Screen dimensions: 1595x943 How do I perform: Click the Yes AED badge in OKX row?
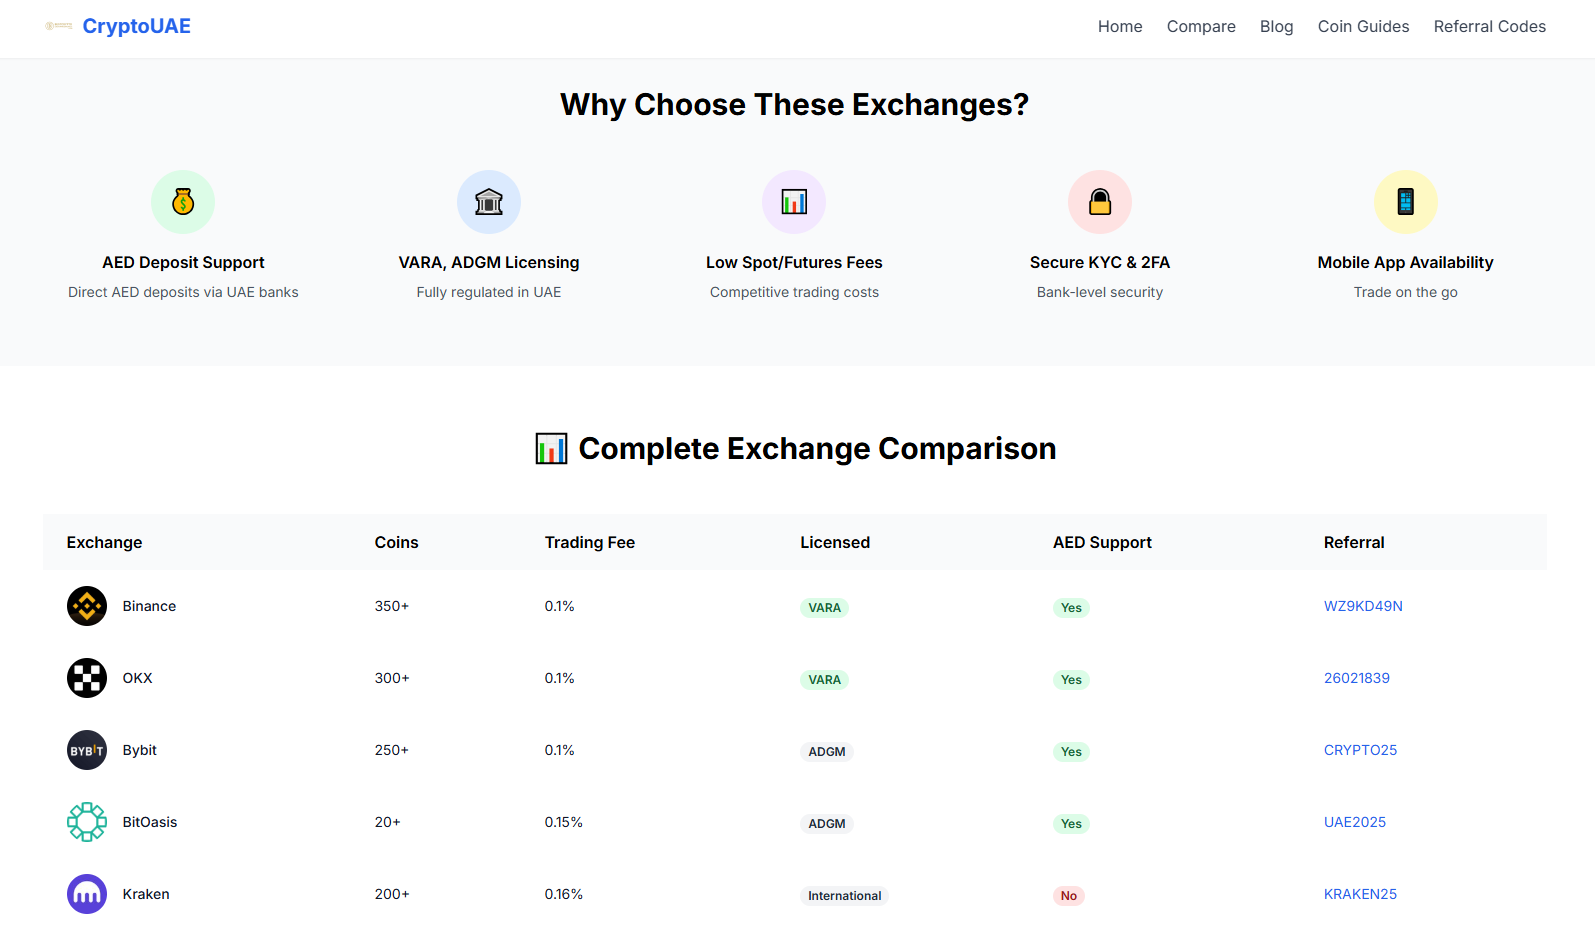(1071, 680)
